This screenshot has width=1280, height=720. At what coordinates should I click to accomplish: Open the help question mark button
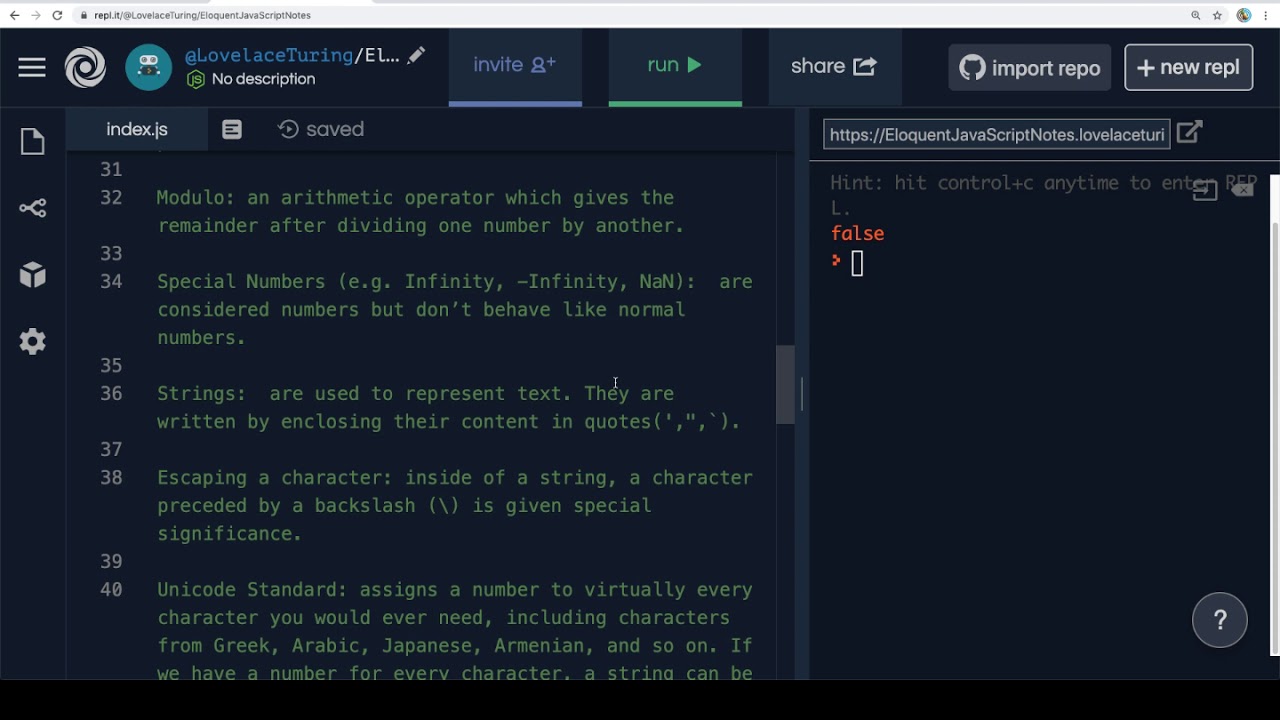tap(1220, 620)
